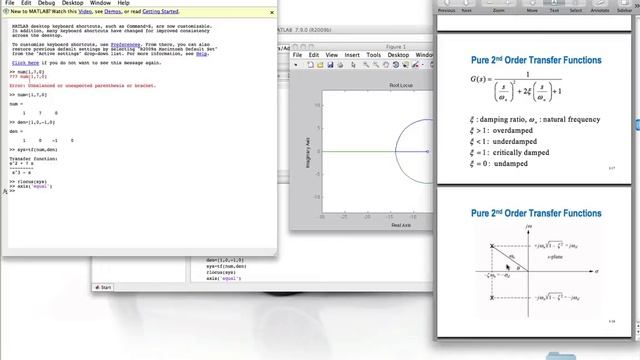
Task: Select the Rotate 3D tool
Action: [396, 65]
